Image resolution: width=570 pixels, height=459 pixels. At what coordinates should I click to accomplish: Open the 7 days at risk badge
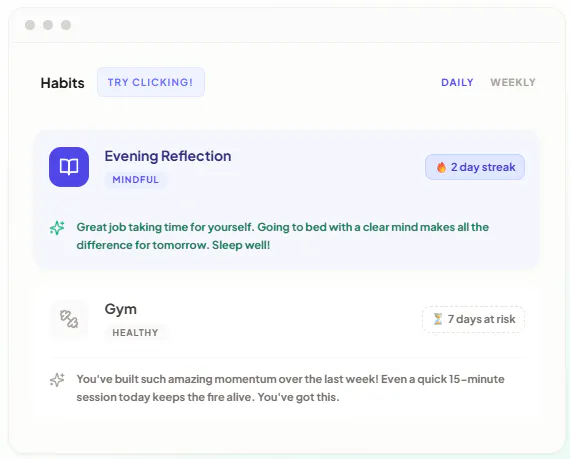click(473, 319)
